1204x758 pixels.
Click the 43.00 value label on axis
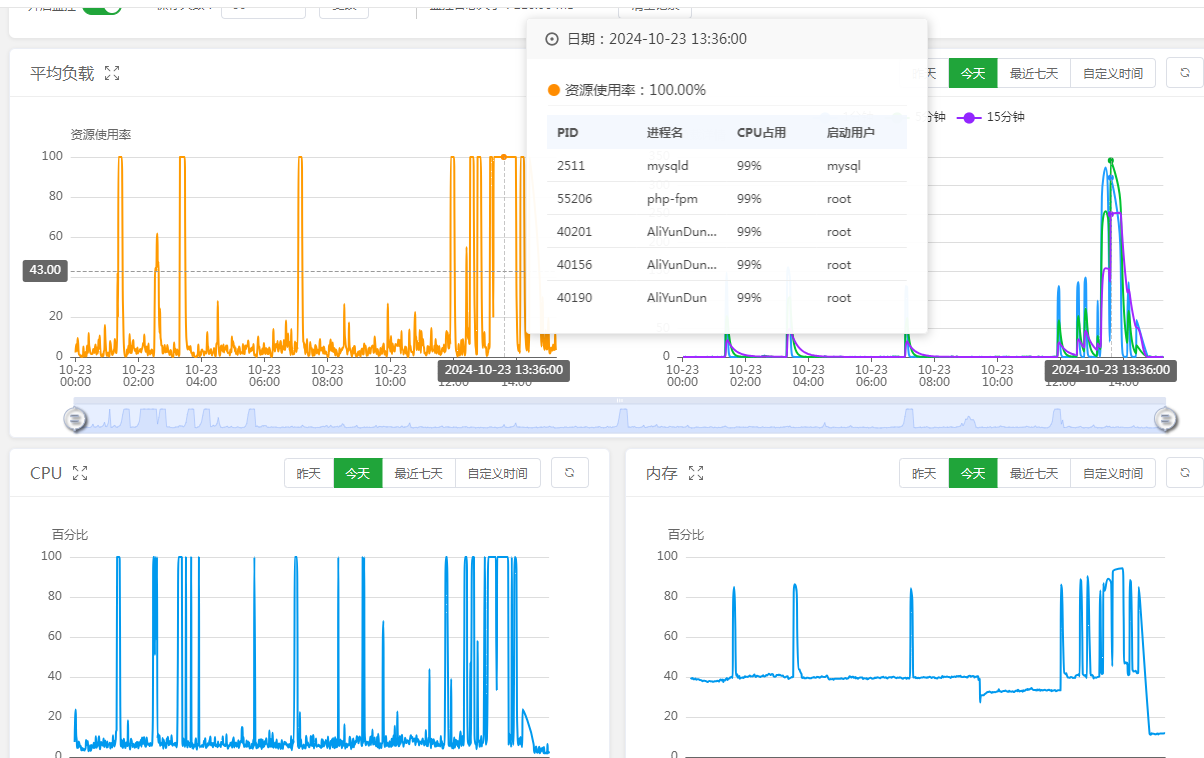tap(45, 270)
